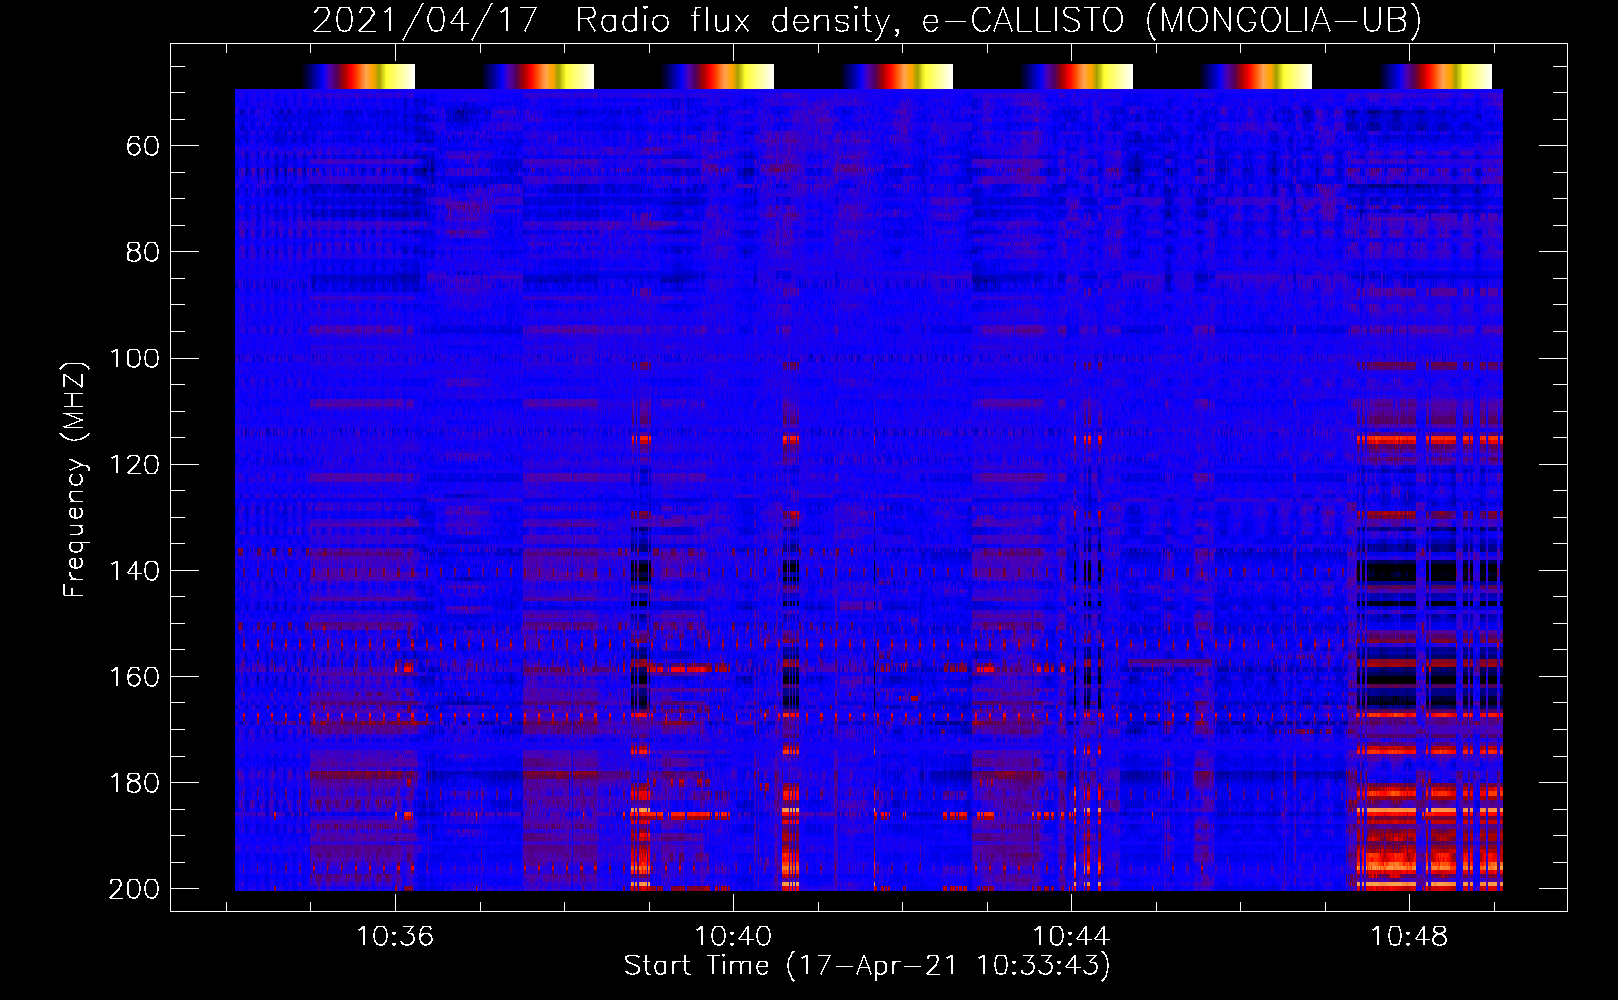
Task: Click the 'Frequency (MHZ)' axis label
Action: 75,479
